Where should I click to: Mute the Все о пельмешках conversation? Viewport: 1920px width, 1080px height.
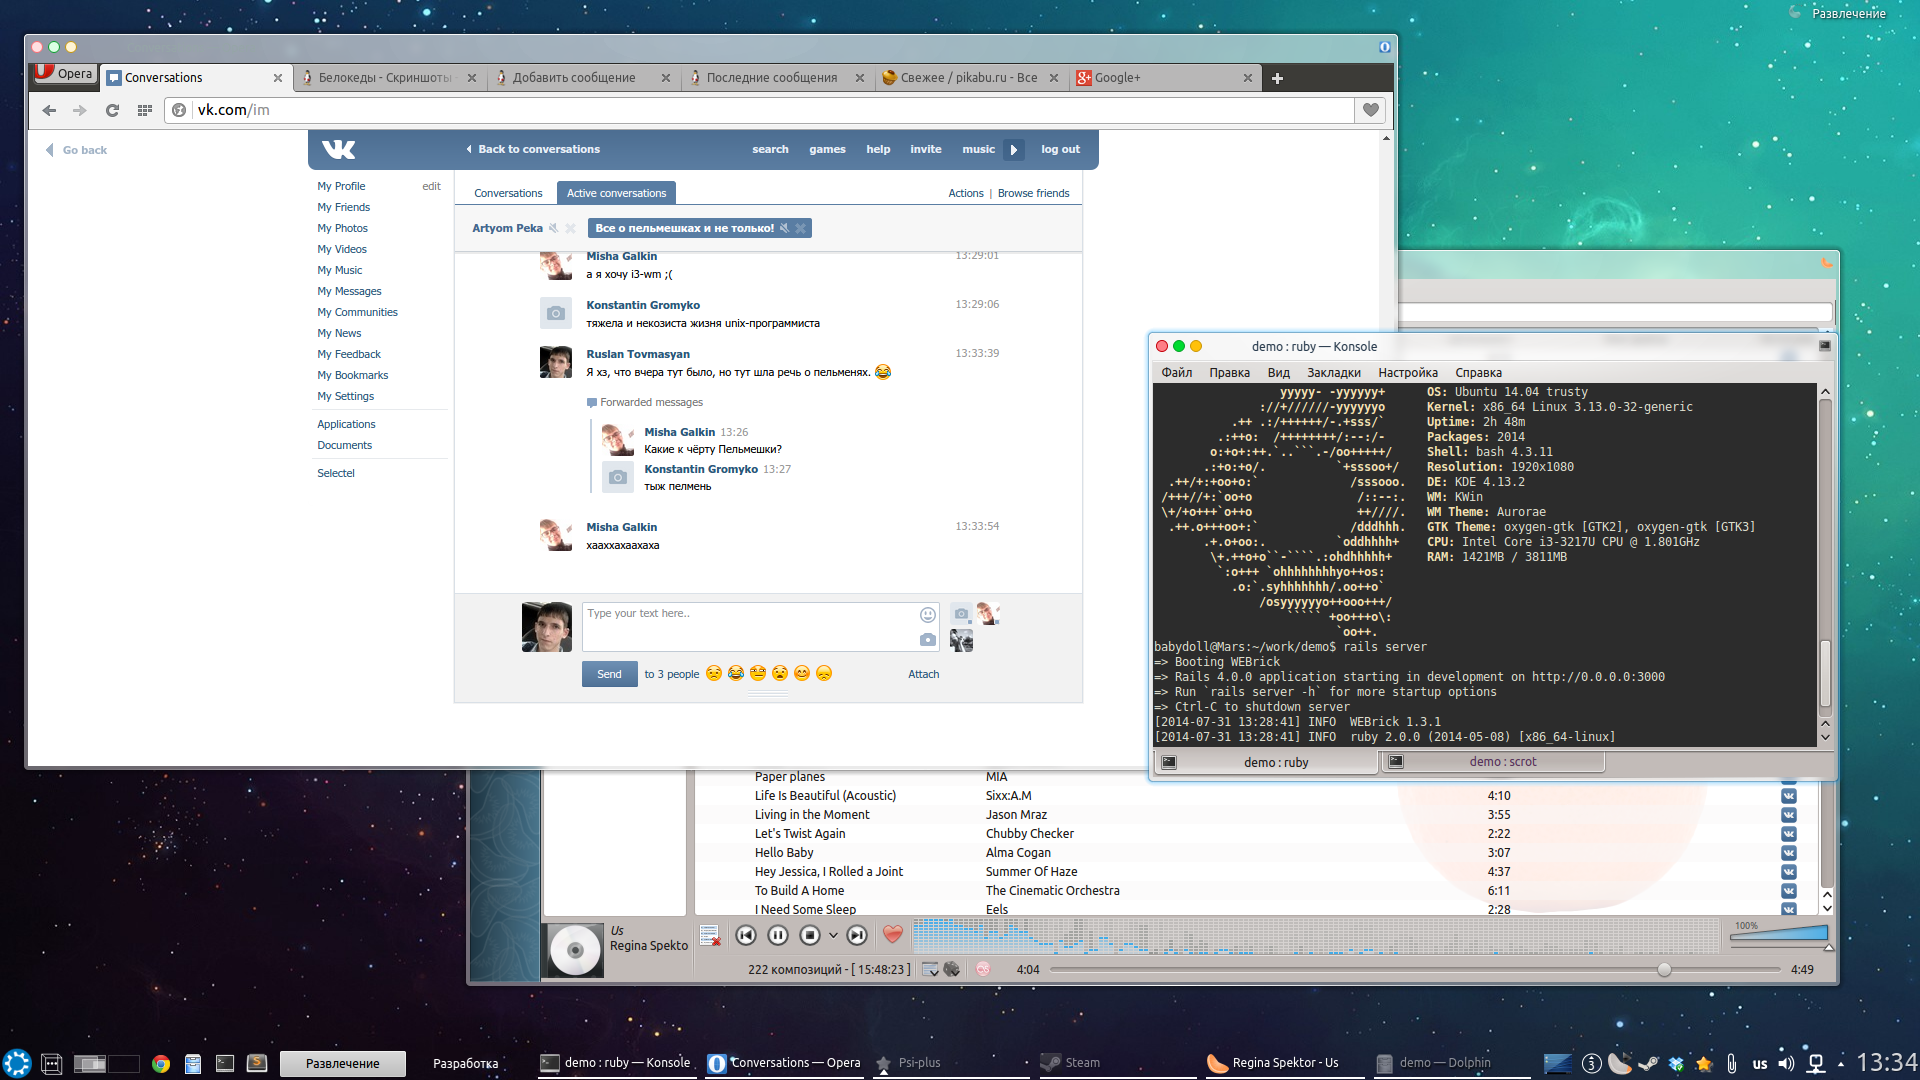coord(784,228)
